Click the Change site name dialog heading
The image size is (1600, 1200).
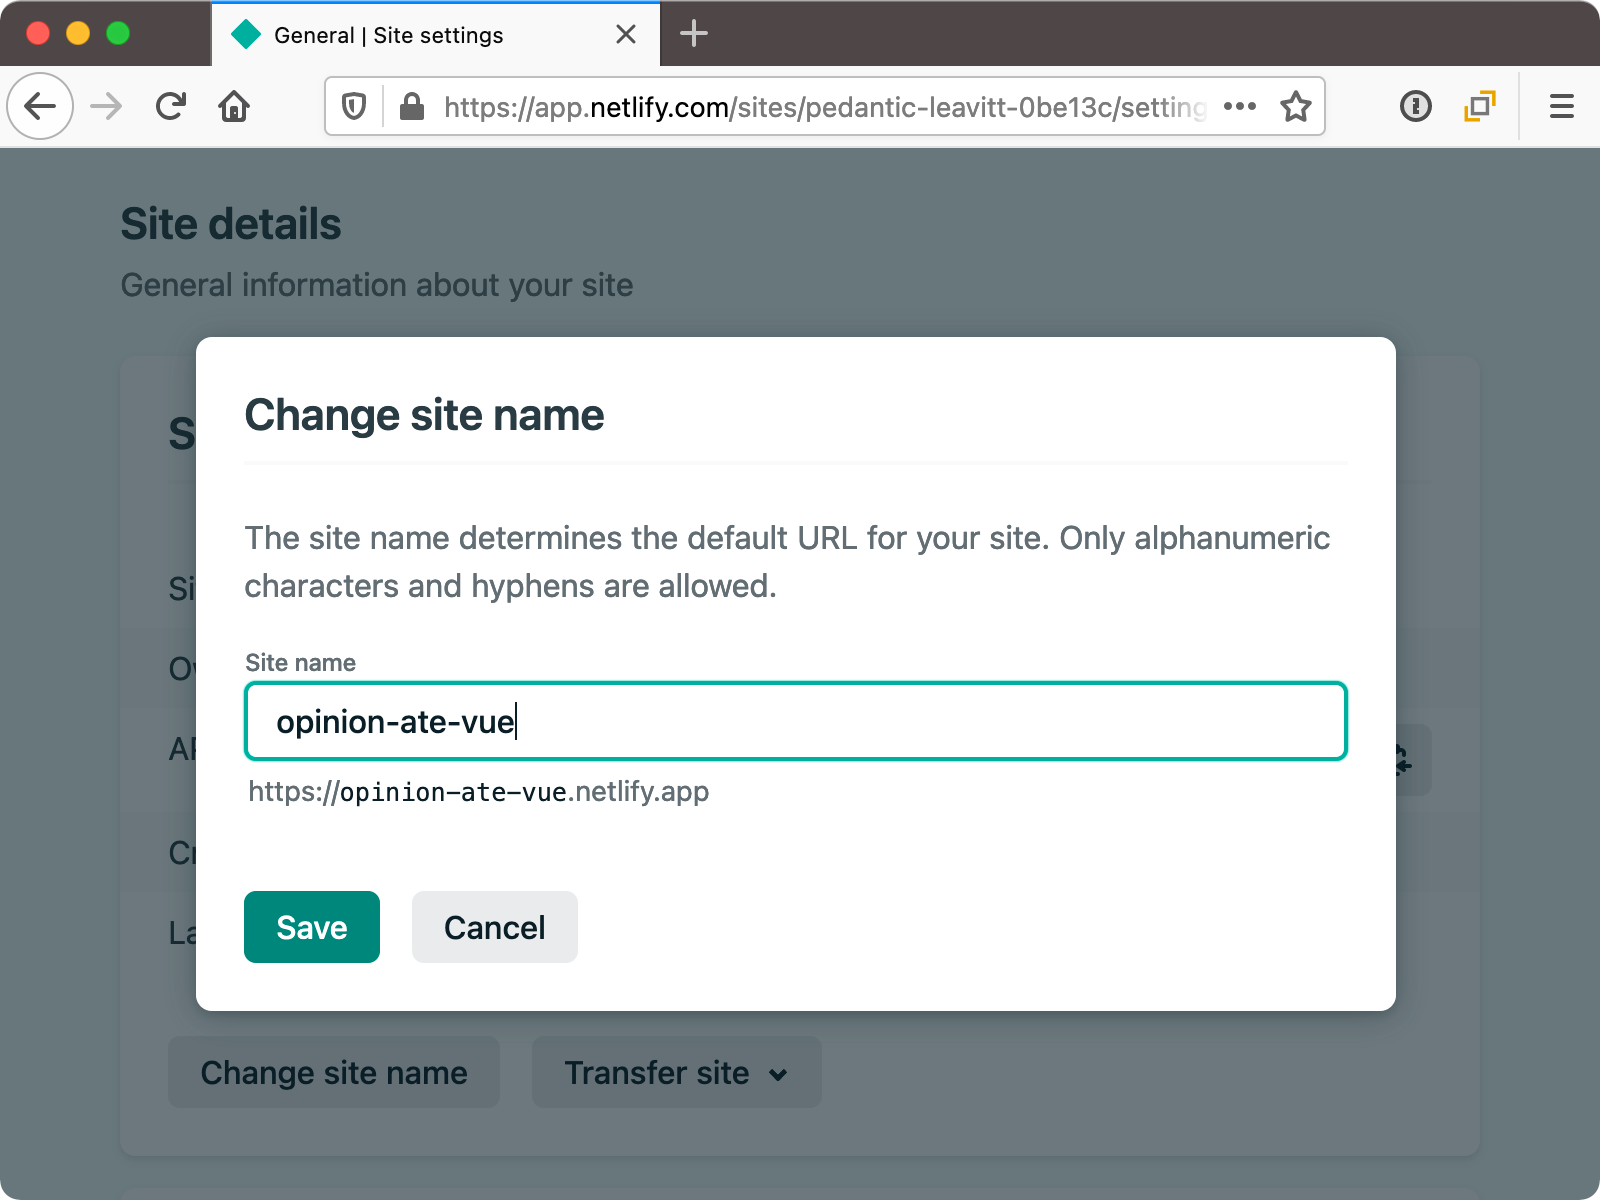pos(424,415)
